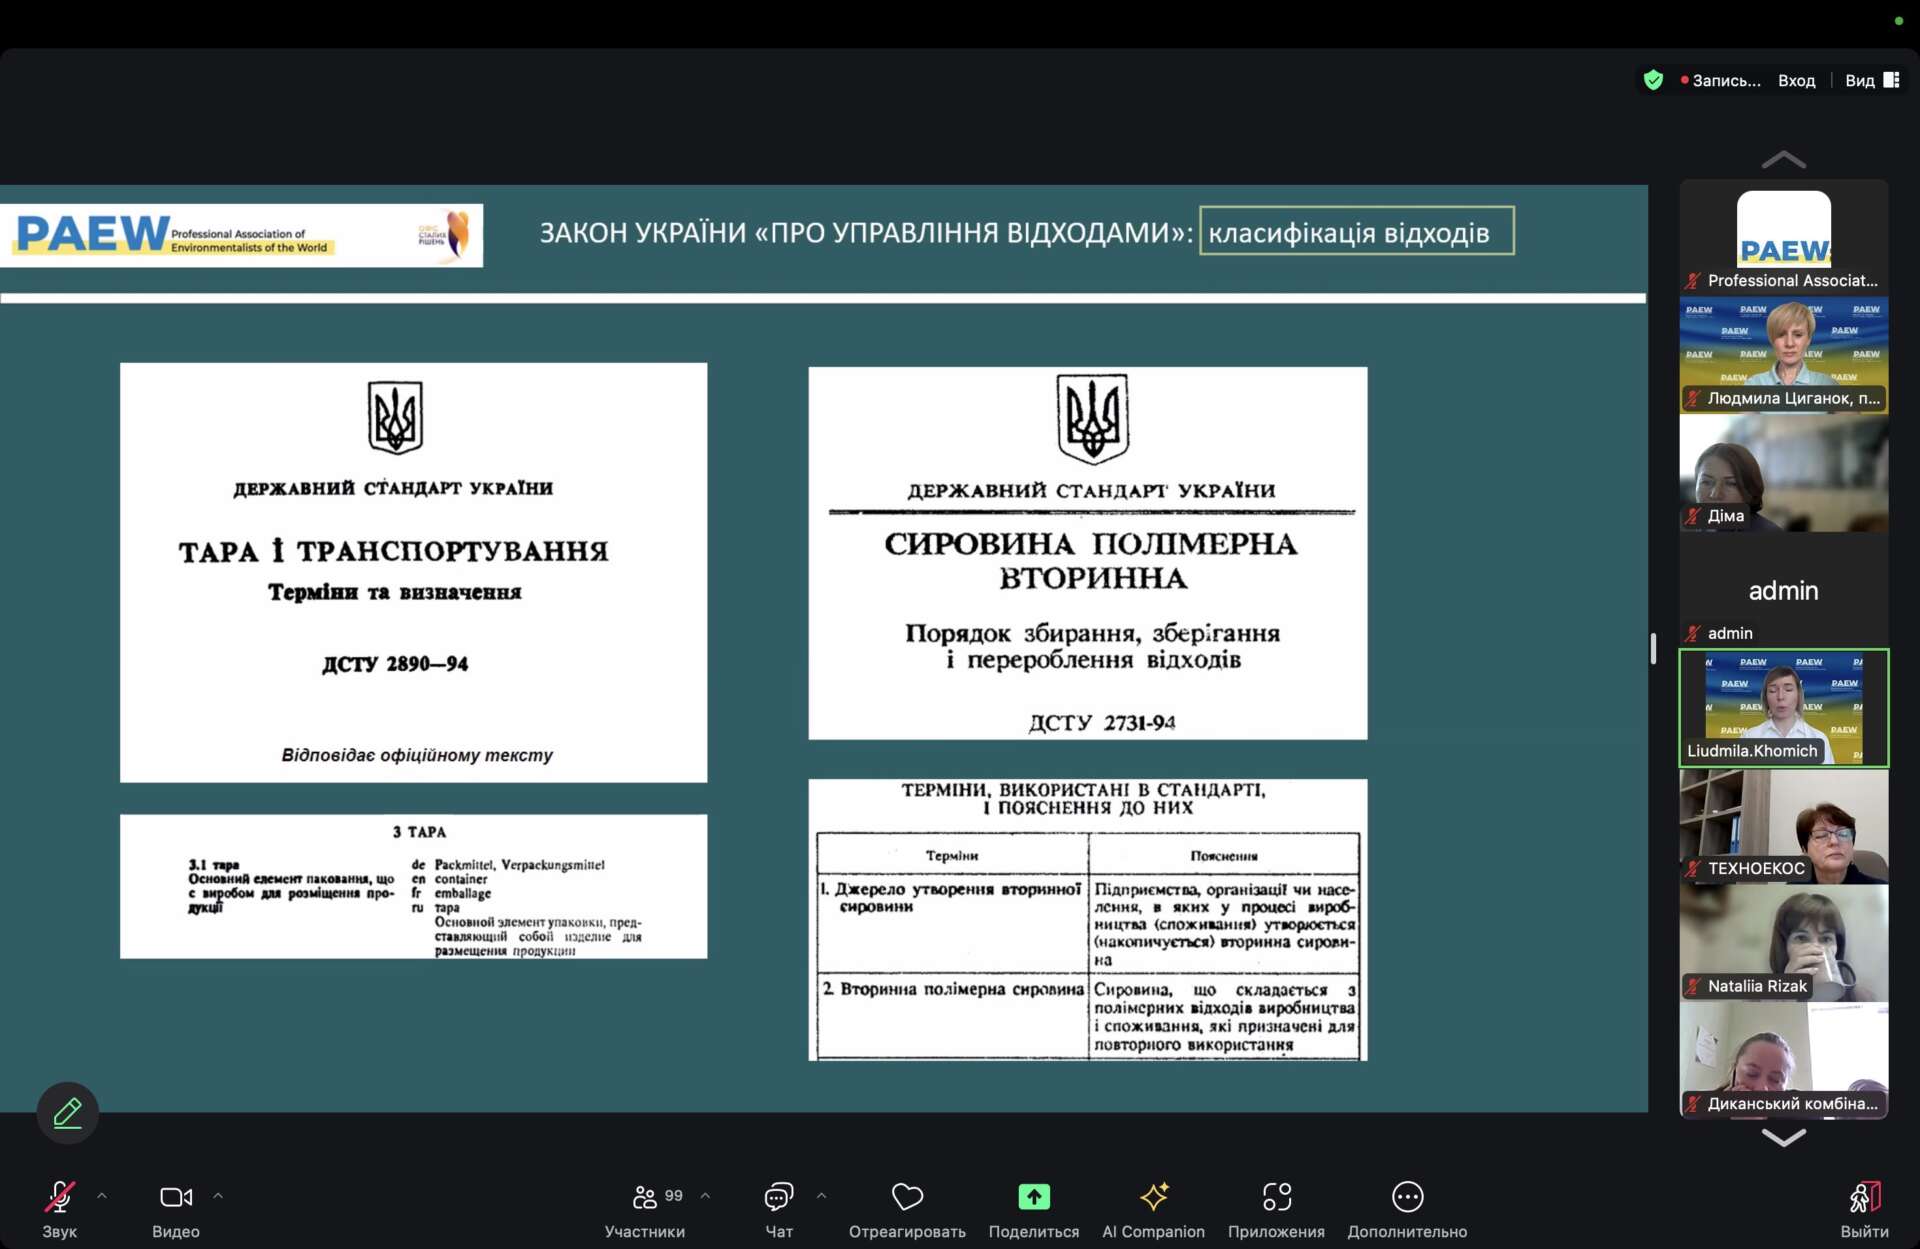Leave the meeting with Выйти button
The width and height of the screenshot is (1920, 1249).
[x=1864, y=1197]
